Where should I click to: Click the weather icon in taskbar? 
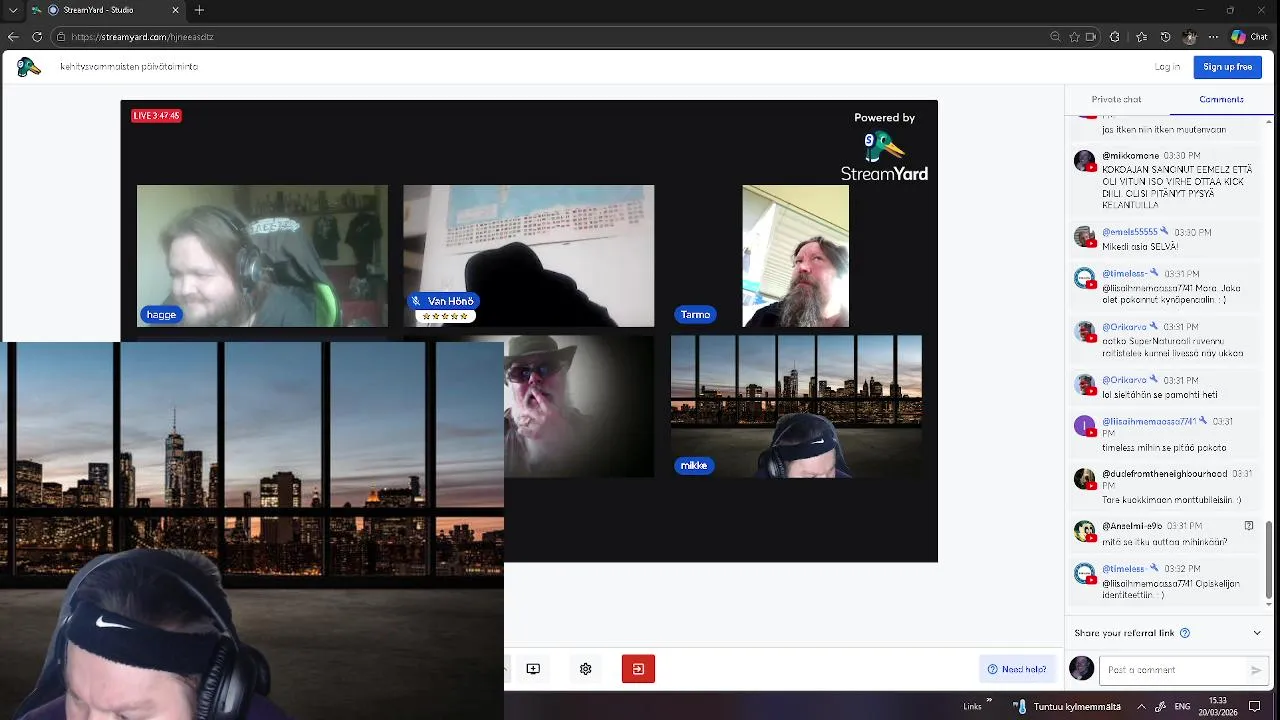pos(1020,706)
